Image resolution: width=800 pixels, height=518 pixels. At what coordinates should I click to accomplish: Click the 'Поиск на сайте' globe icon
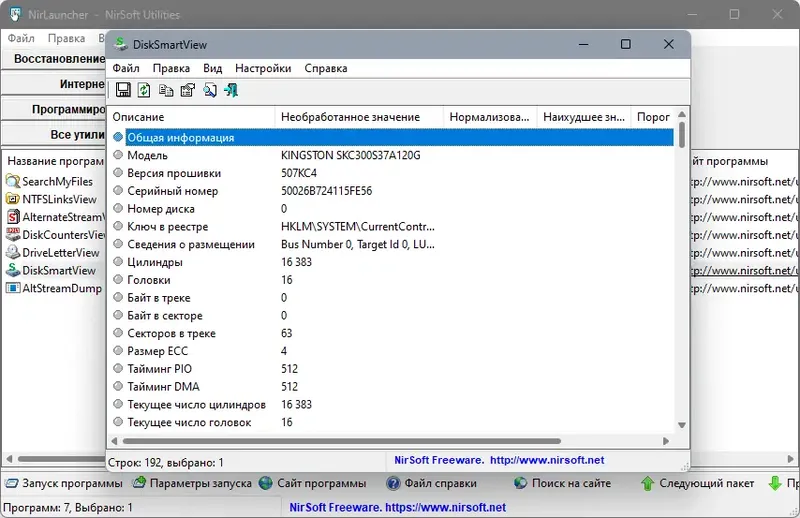click(x=520, y=483)
